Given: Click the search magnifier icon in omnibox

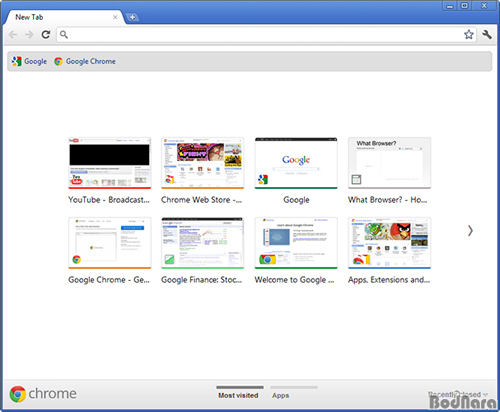Looking at the screenshot, I should (64, 34).
